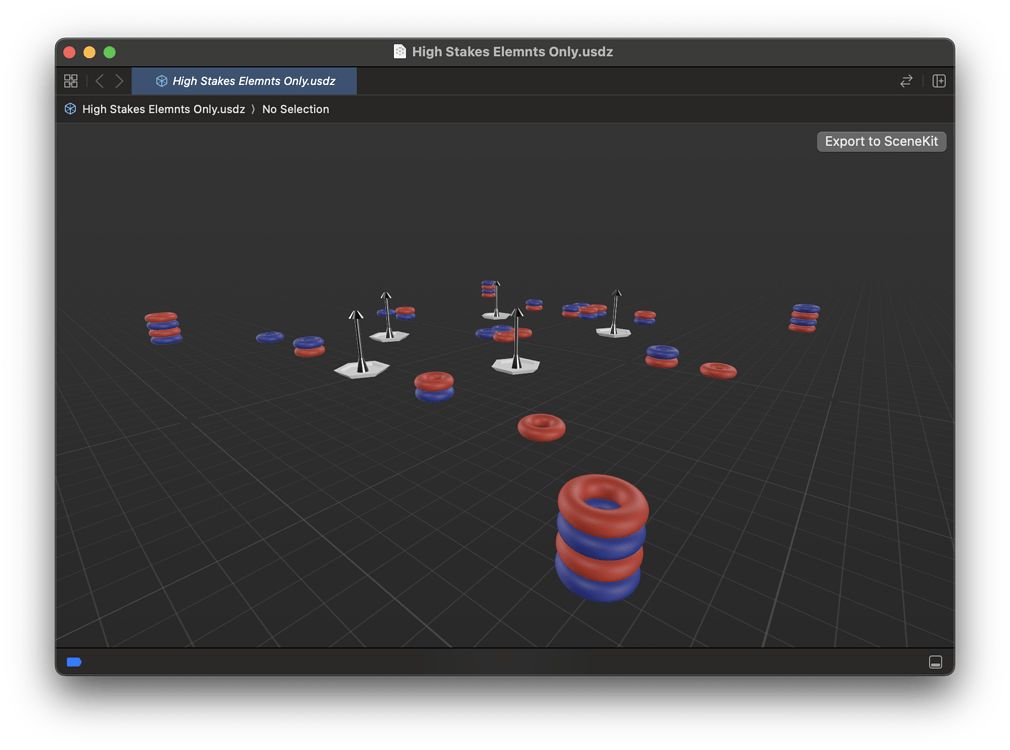Click the blue overlay indicator at bottom left
This screenshot has height=750, width=1010.
[x=74, y=662]
